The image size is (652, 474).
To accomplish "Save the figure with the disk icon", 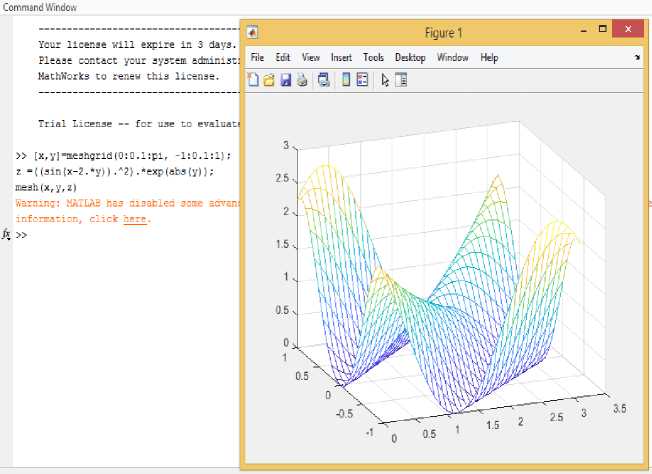I will pyautogui.click(x=285, y=80).
